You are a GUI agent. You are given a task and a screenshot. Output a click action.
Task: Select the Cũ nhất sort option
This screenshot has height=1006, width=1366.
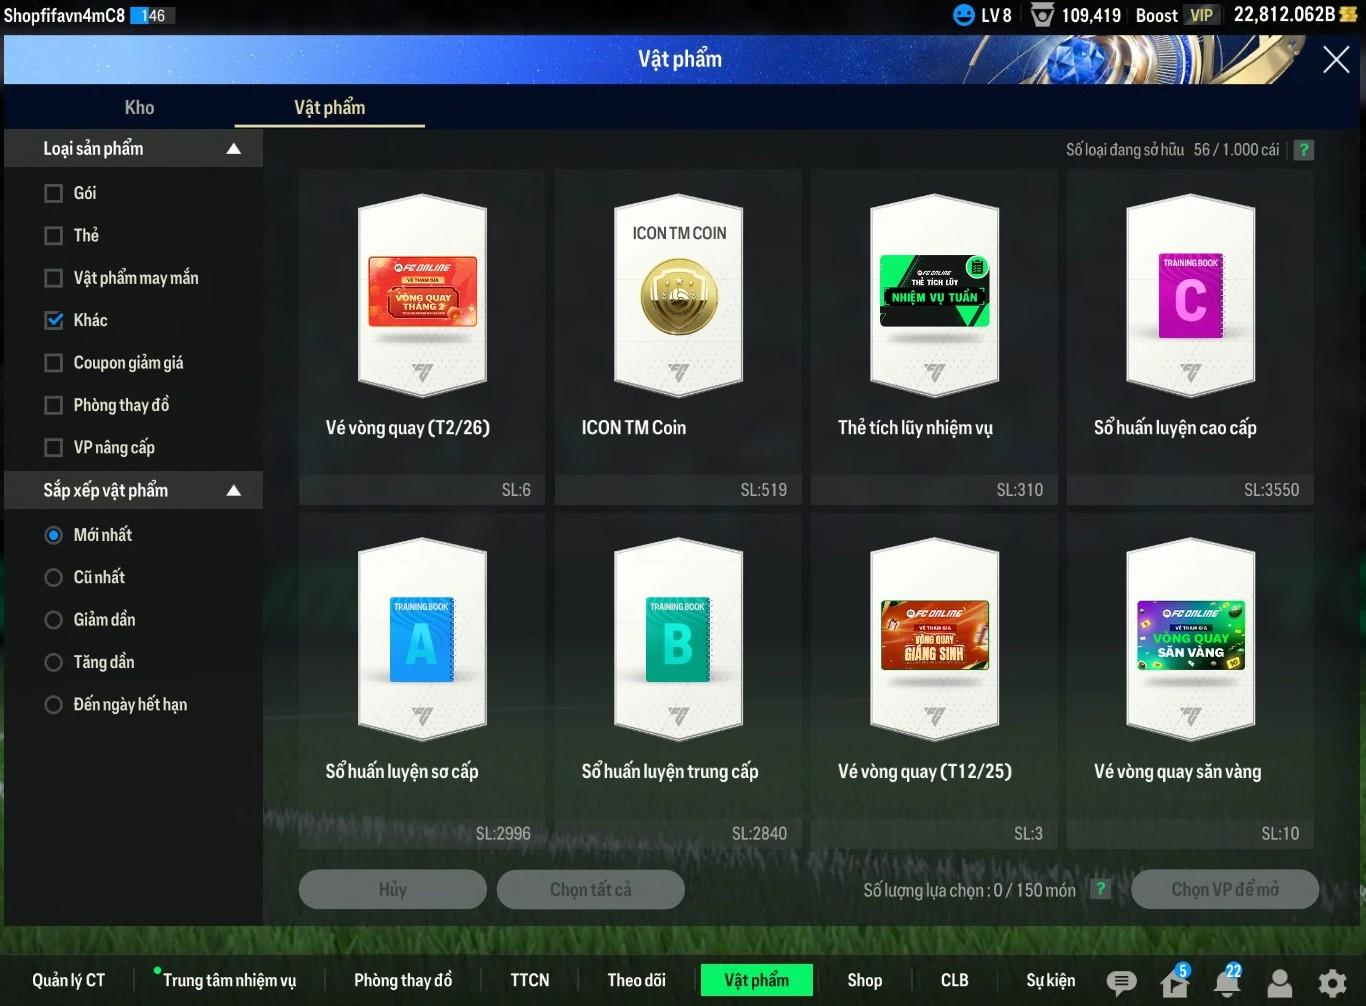(x=54, y=577)
